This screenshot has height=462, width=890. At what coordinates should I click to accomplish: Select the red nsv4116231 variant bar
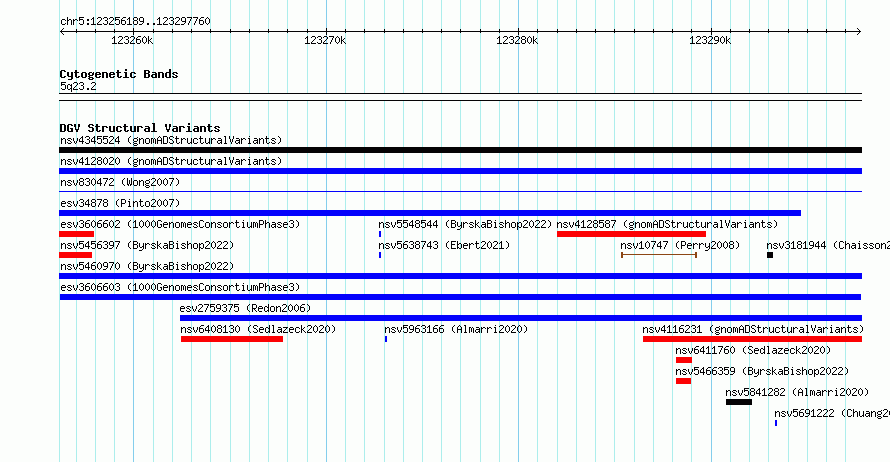pyautogui.click(x=753, y=339)
